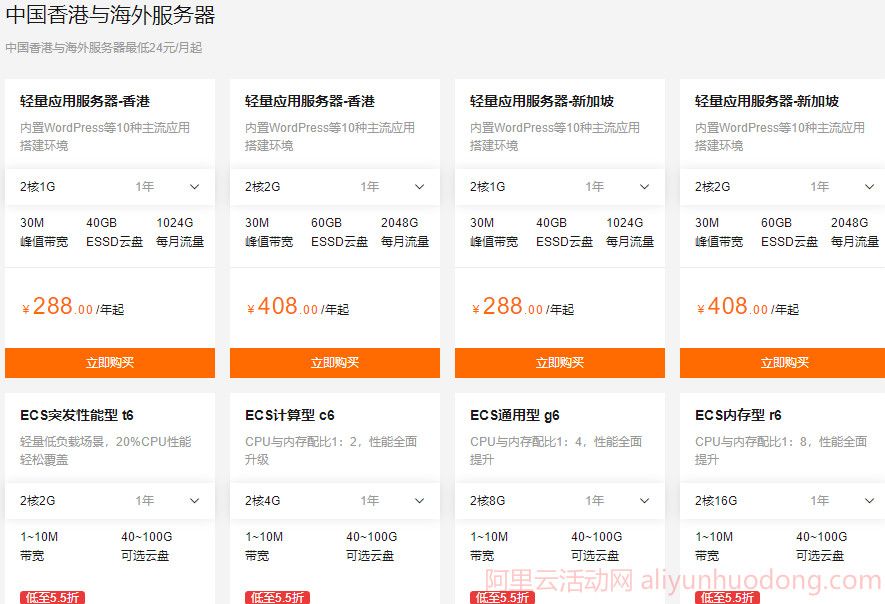Select the 轻量应用服务器-新加坡 title above 2核2G
Image resolution: width=885 pixels, height=604 pixels.
click(x=767, y=102)
